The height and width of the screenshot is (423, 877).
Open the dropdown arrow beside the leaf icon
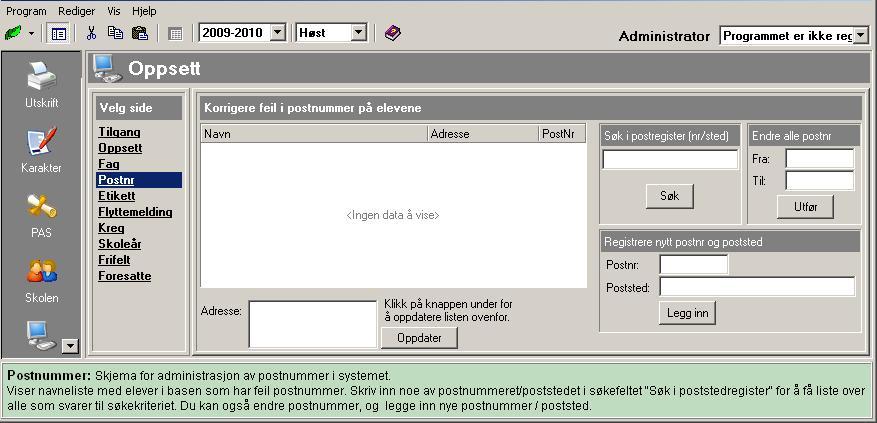[31, 34]
